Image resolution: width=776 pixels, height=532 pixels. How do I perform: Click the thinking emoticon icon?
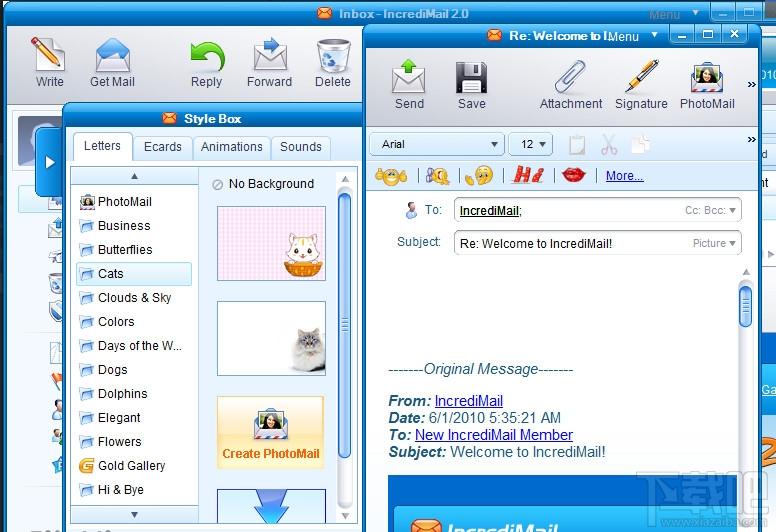tap(479, 175)
